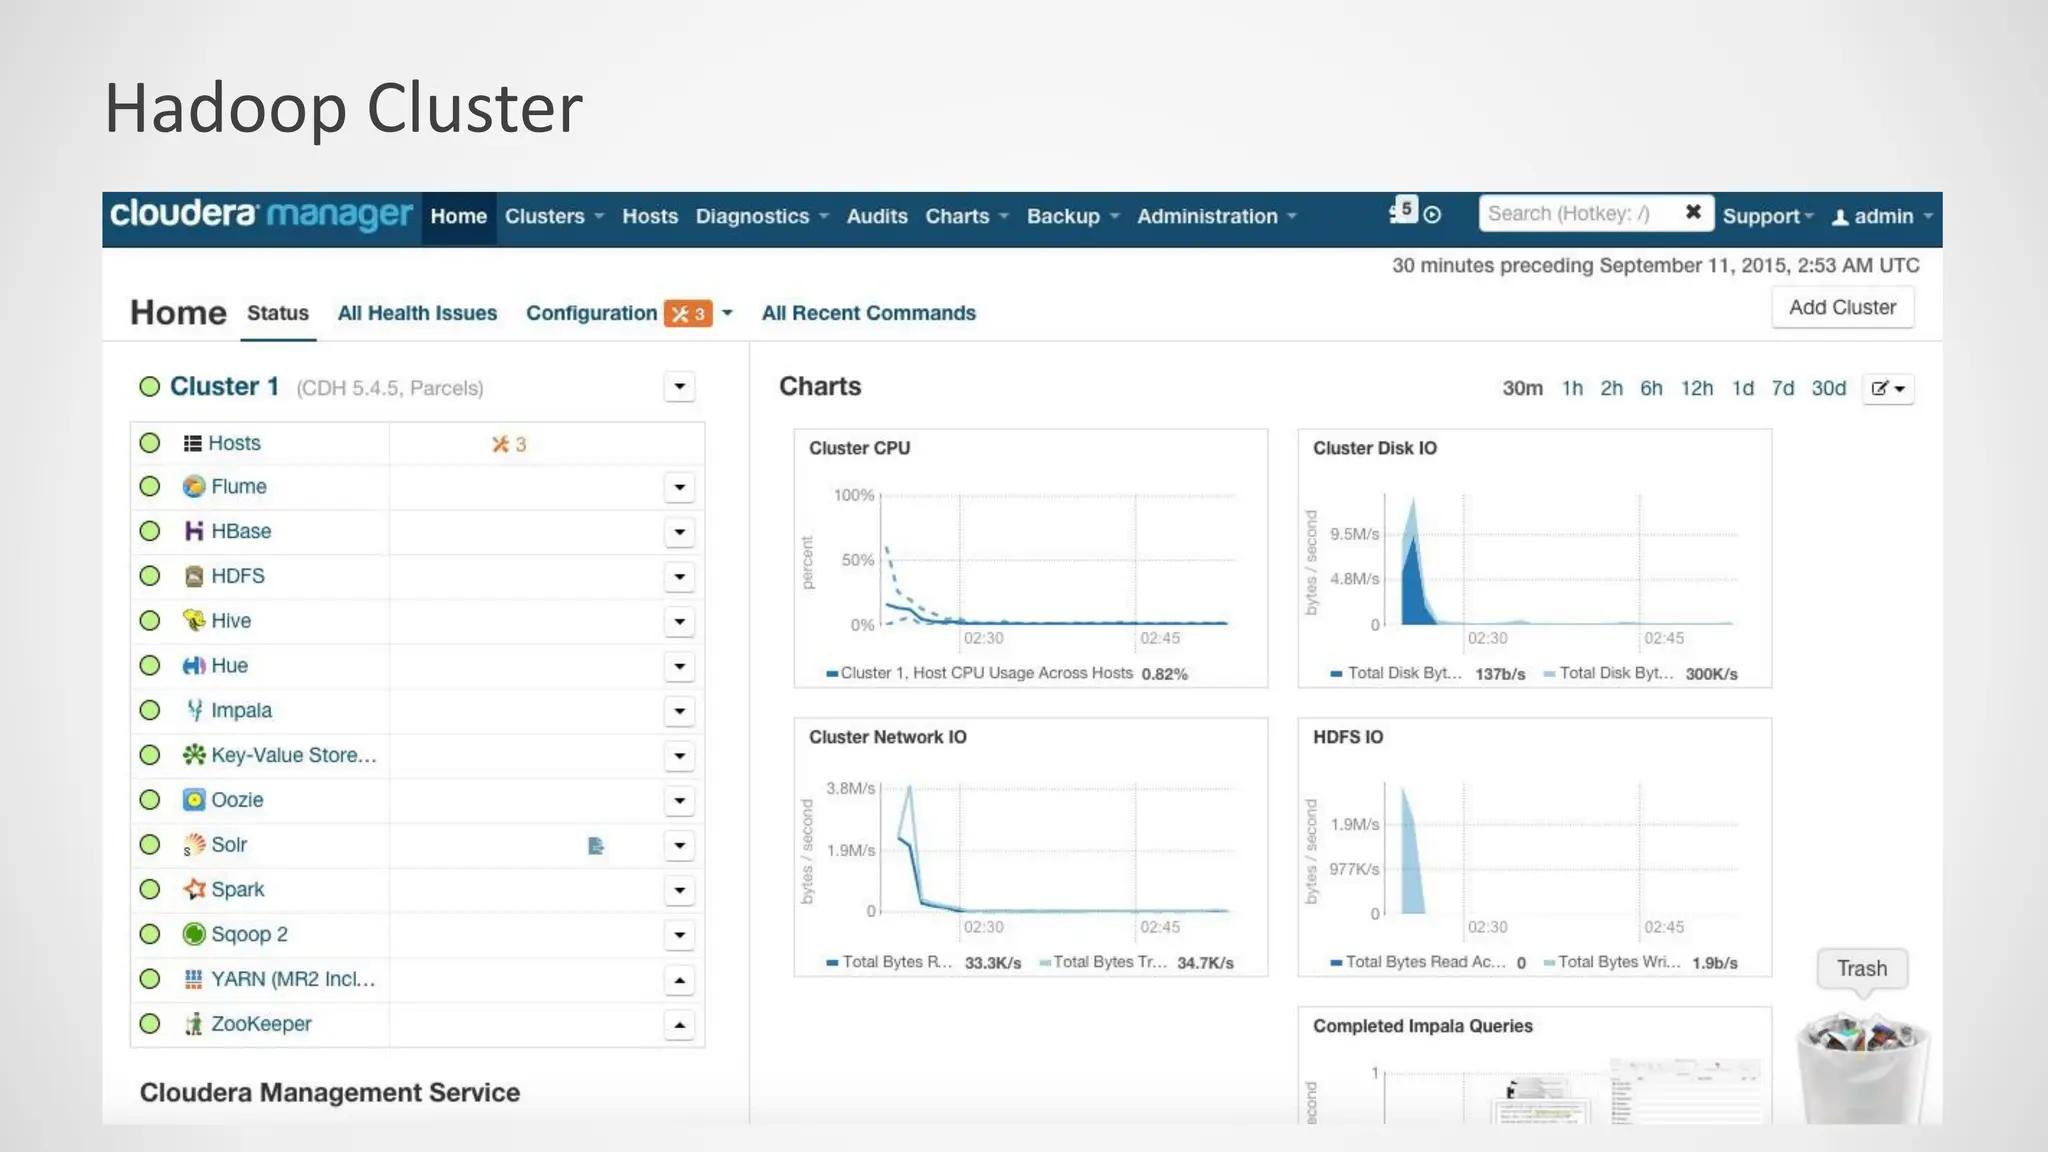Image resolution: width=2048 pixels, height=1152 pixels.
Task: Switch to the Status tab
Action: 278,313
